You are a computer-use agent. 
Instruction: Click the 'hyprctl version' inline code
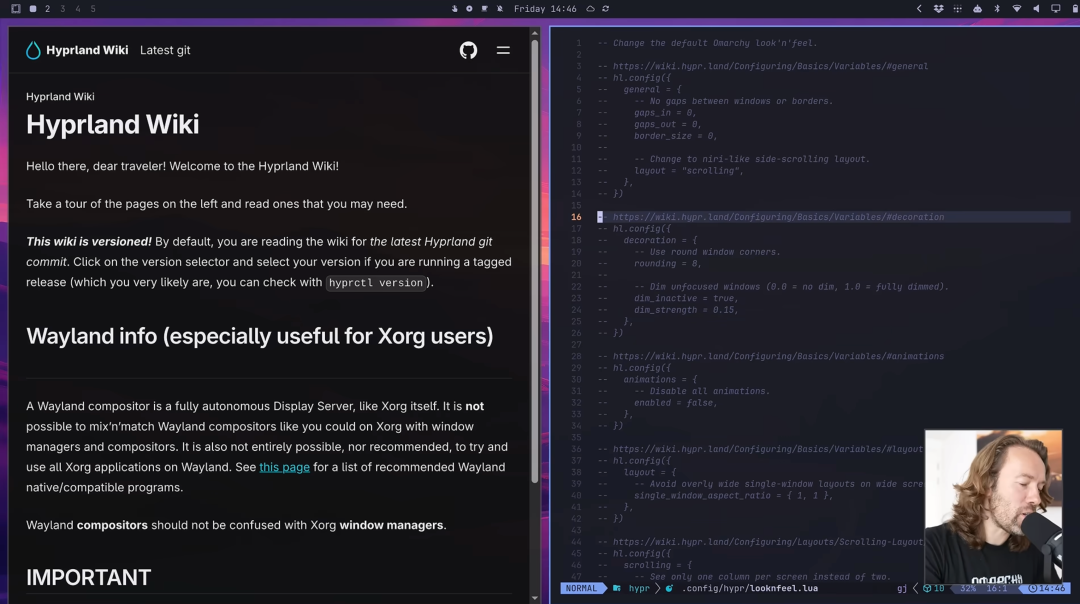tap(376, 282)
